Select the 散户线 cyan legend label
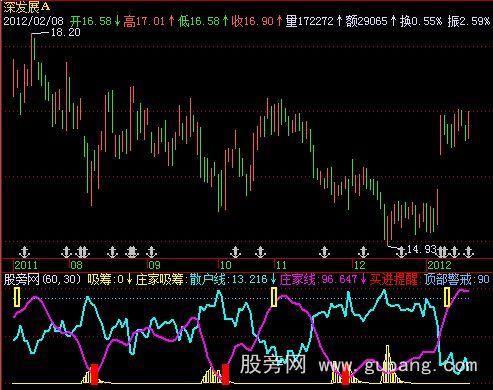The width and height of the screenshot is (493, 390). 208,279
